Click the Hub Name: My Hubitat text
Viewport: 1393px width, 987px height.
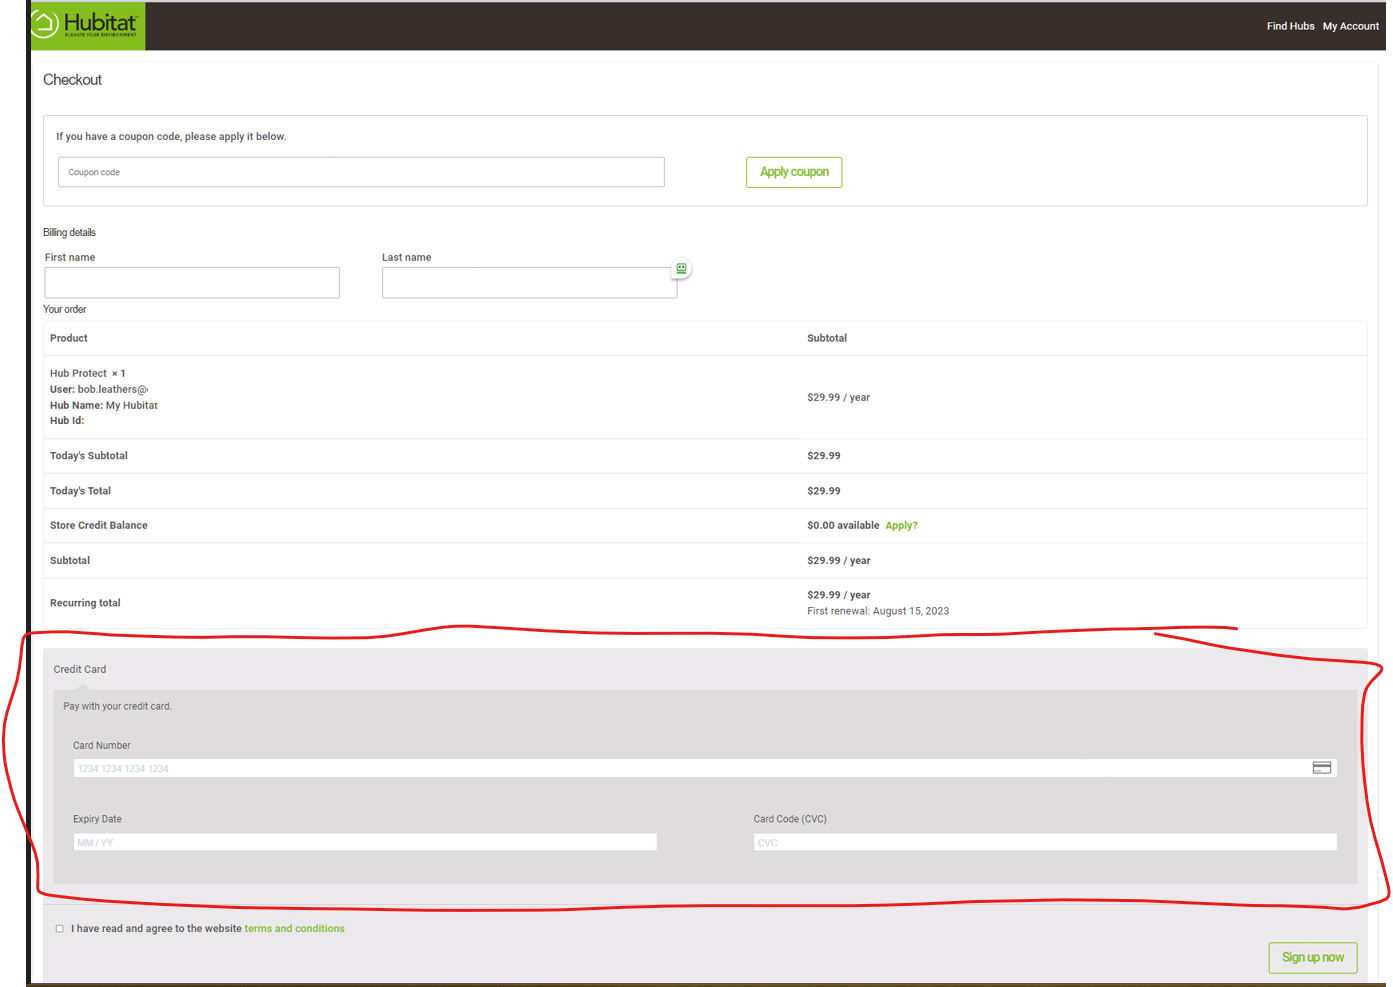[104, 406]
